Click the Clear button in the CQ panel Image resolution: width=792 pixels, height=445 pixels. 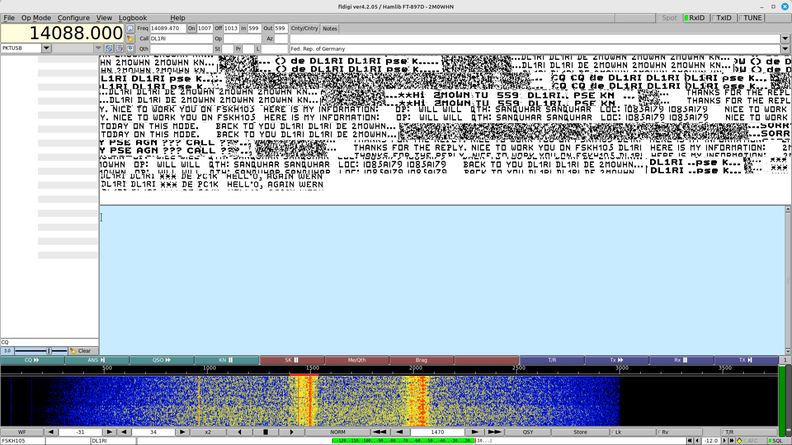82,351
